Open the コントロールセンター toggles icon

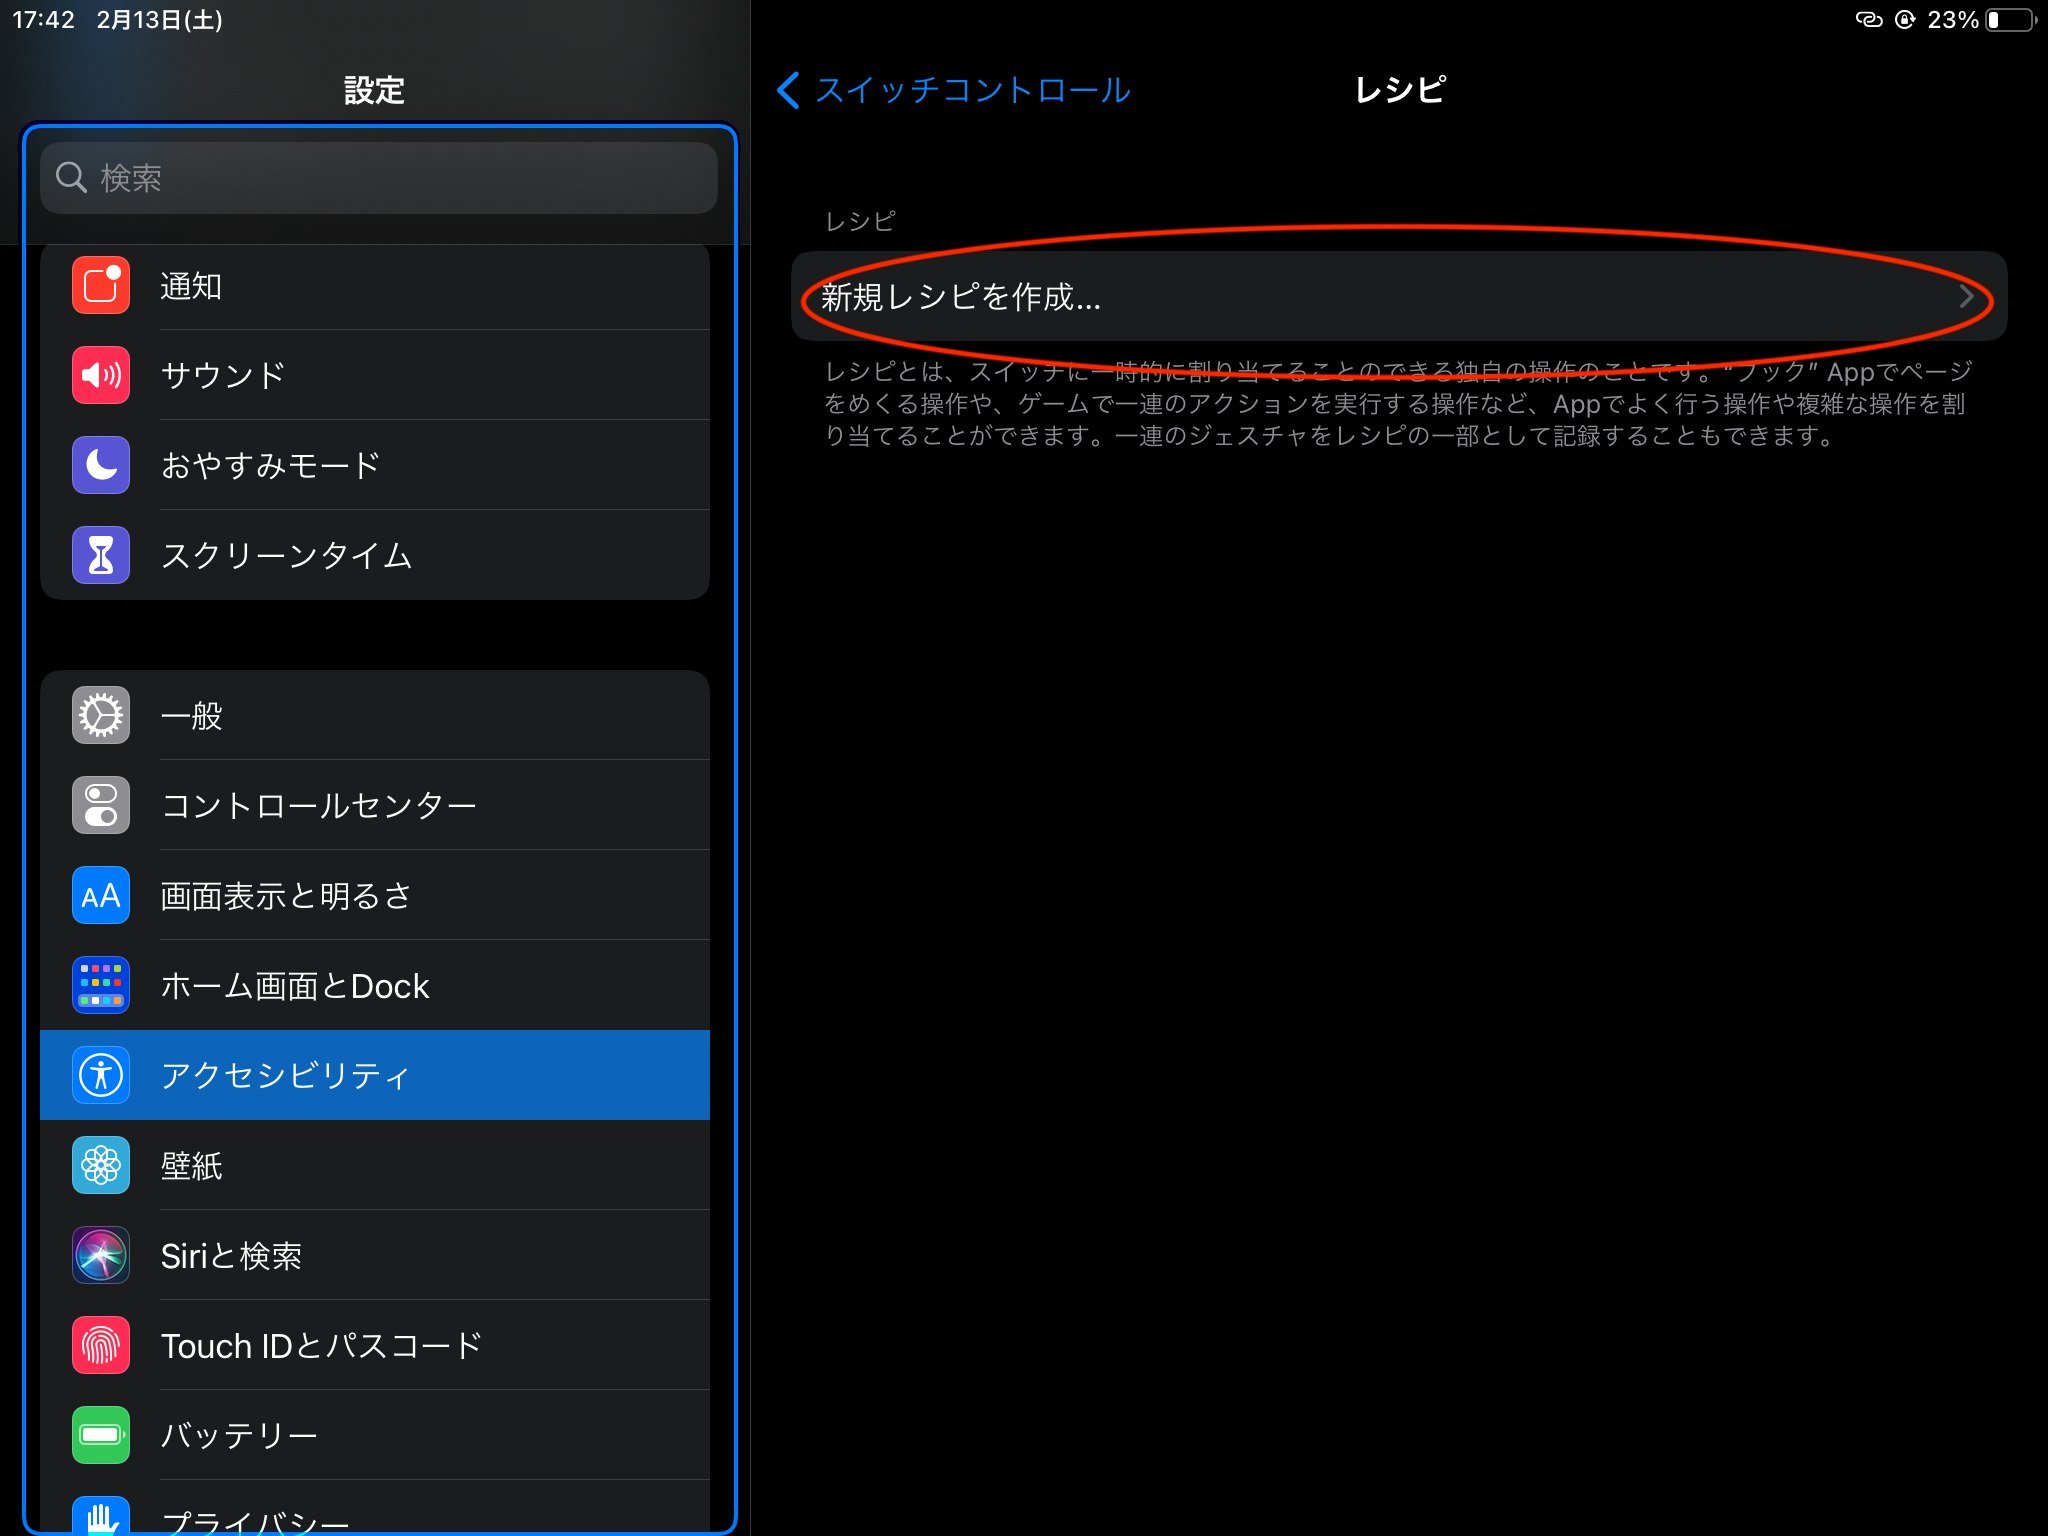101,805
